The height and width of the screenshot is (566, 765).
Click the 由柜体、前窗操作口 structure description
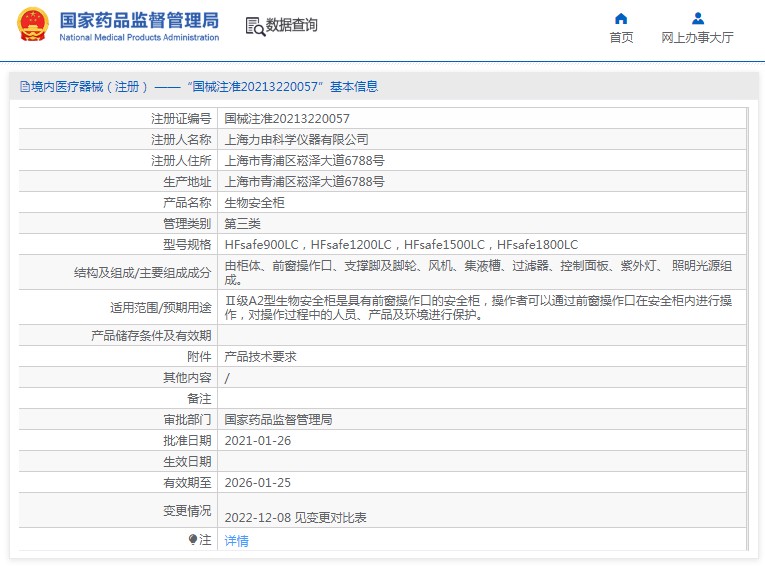pos(478,272)
